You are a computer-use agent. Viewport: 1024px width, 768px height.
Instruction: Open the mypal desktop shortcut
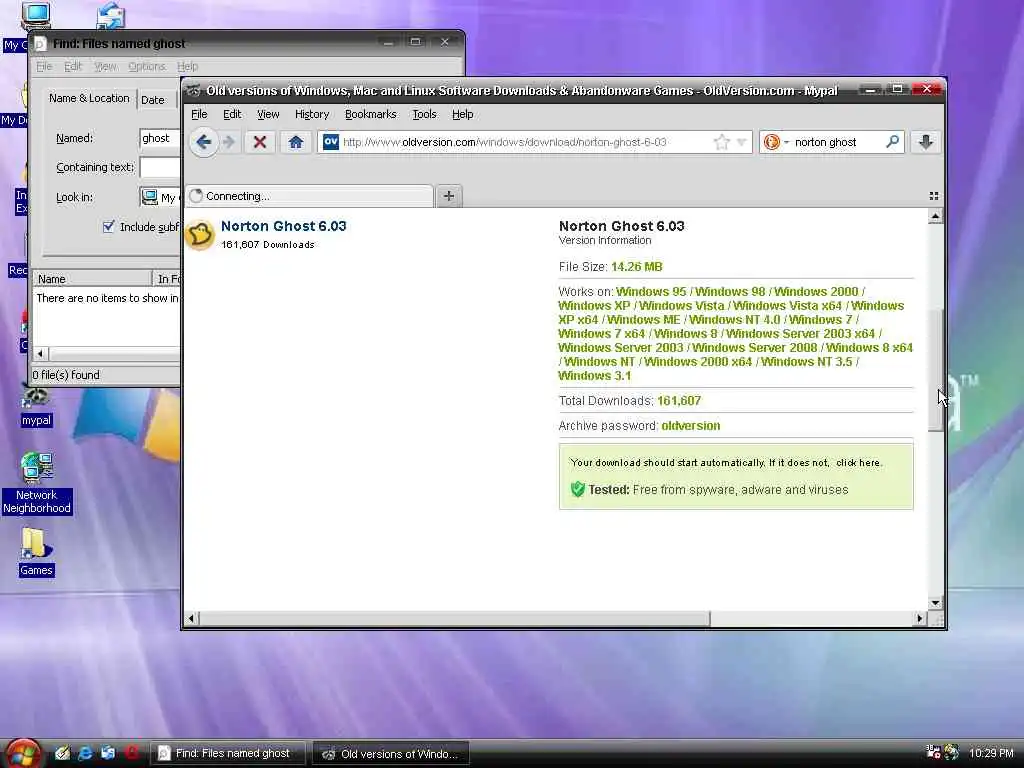[36, 406]
